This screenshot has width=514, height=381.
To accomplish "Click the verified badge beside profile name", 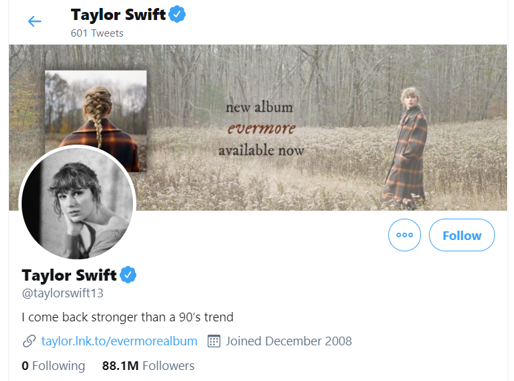I will pyautogui.click(x=128, y=275).
